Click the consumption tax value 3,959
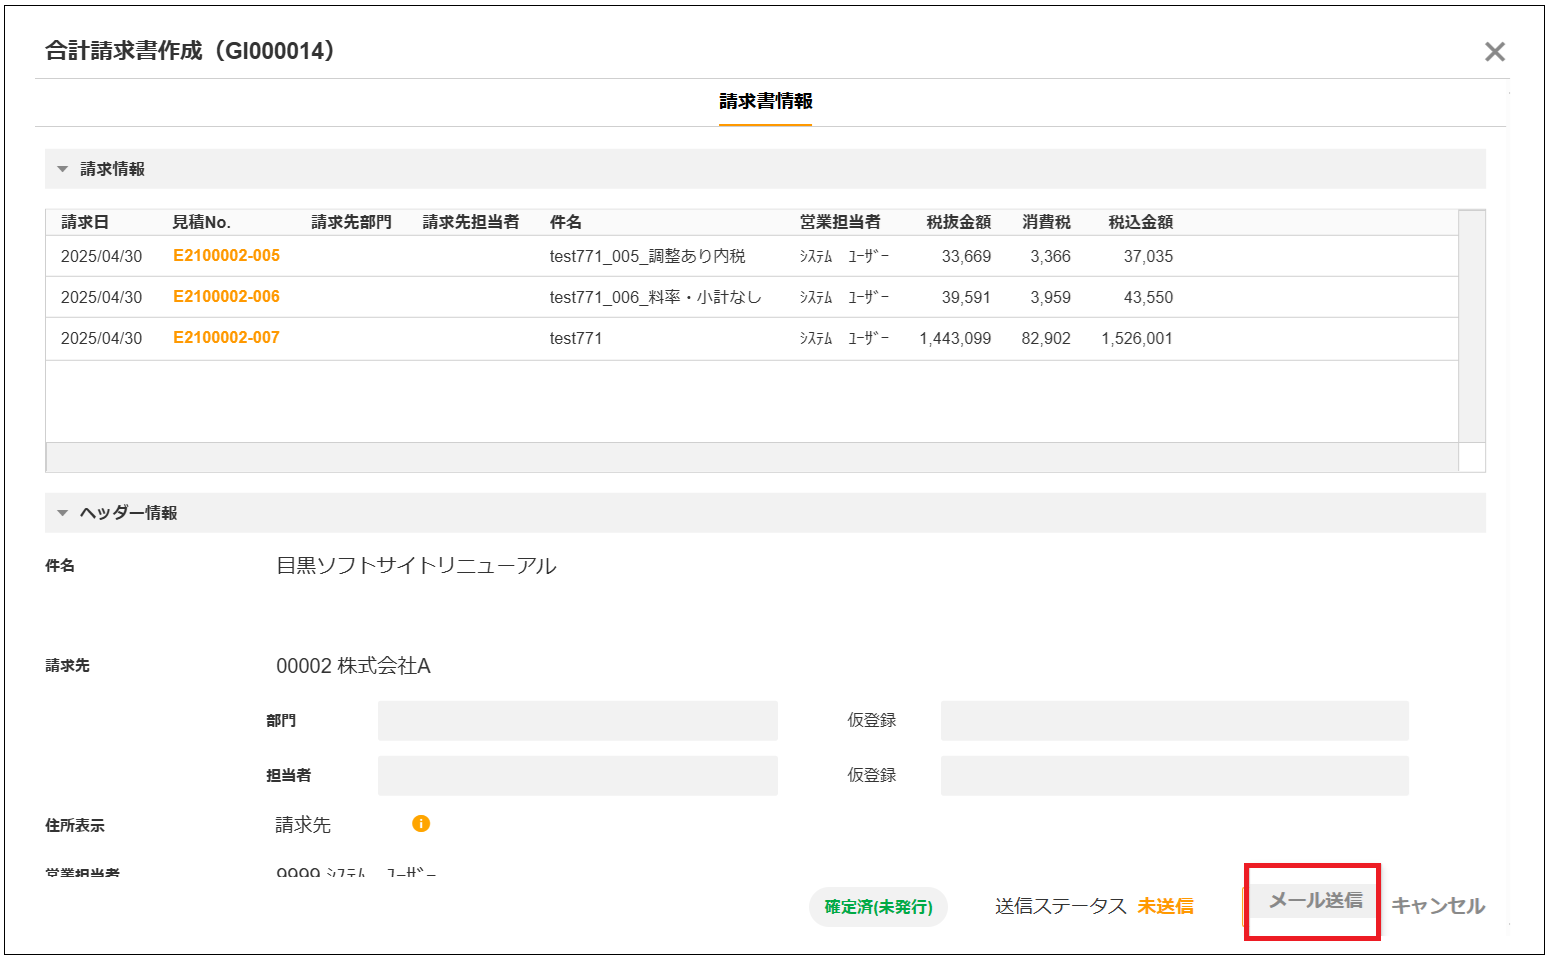 coord(1050,297)
